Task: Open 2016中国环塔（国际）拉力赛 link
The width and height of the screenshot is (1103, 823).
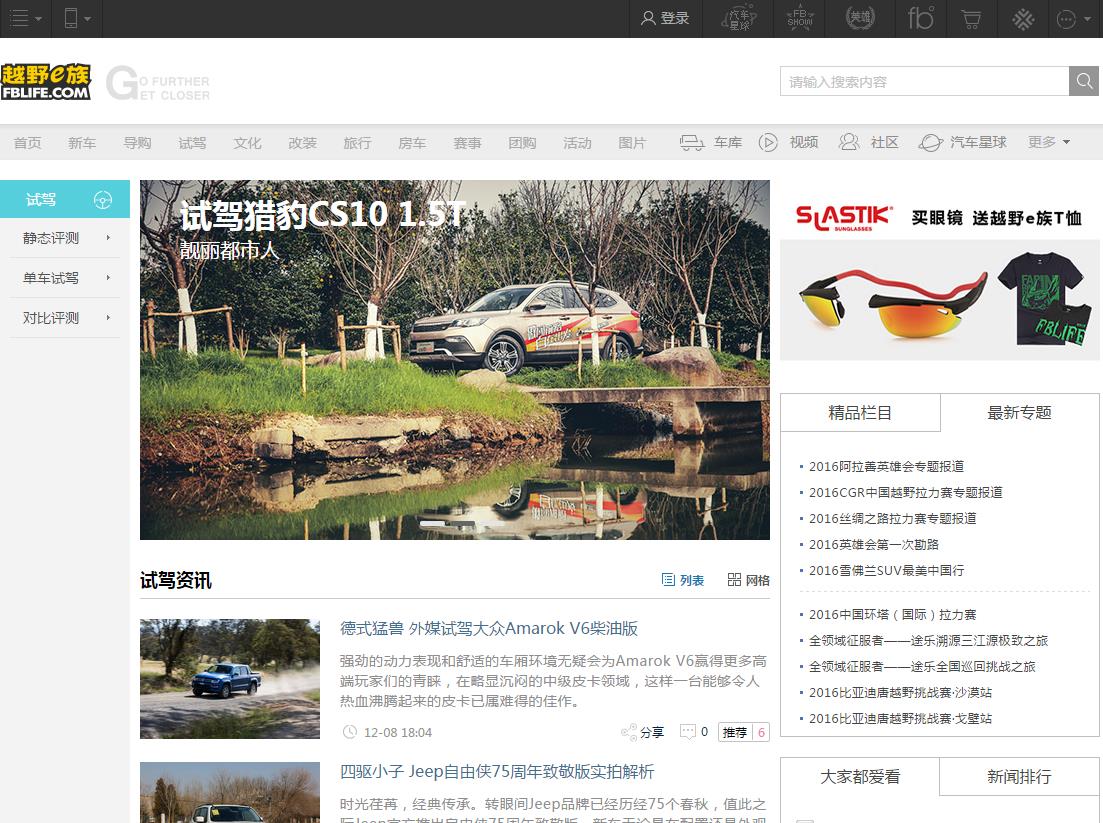Action: pyautogui.click(x=893, y=615)
